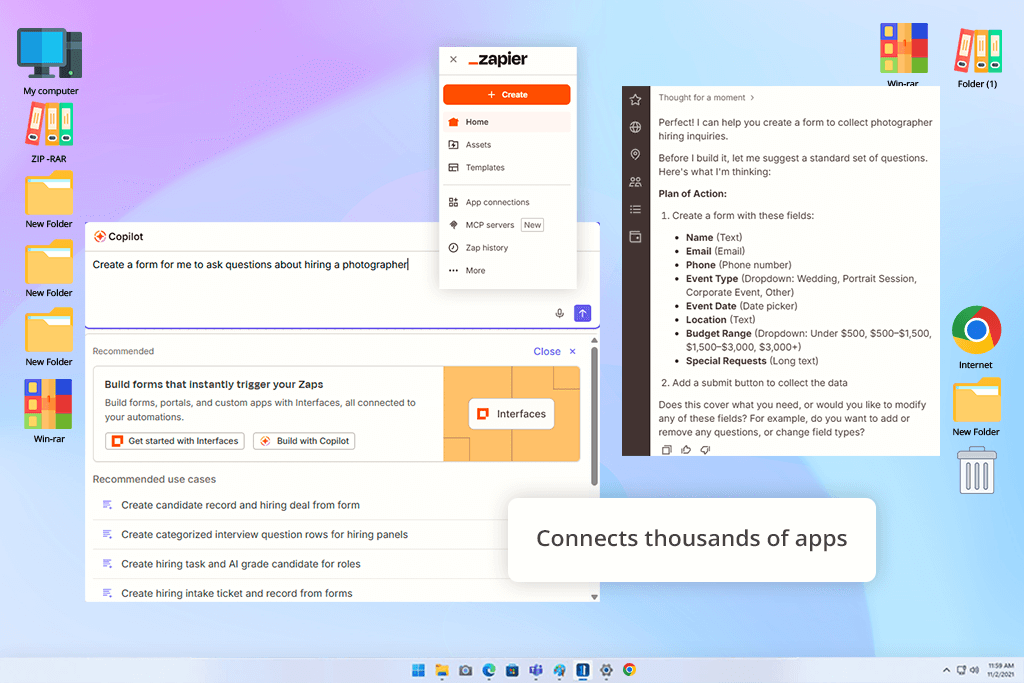Copy the Copilot response with the copy icon
This screenshot has width=1024, height=683.
tap(667, 450)
